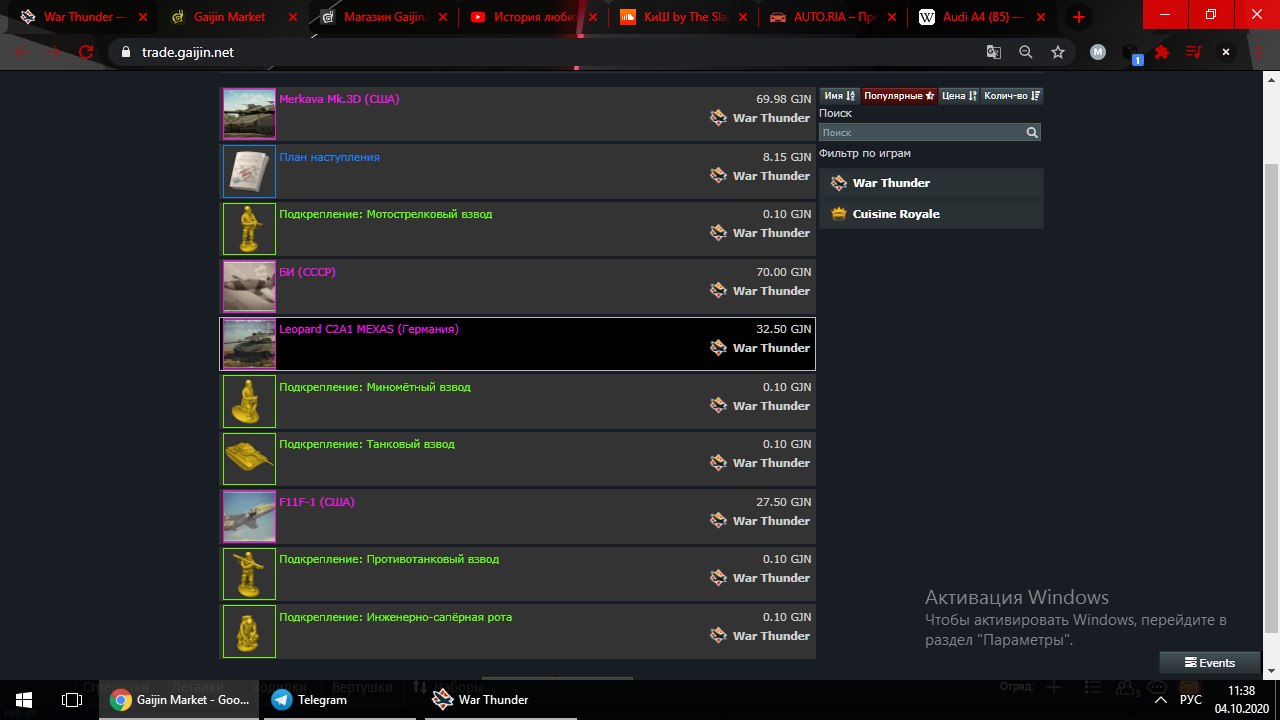Viewport: 1280px width, 720px height.
Task: Open the БИ (СССР) aircraft thumbnail
Action: 249,286
